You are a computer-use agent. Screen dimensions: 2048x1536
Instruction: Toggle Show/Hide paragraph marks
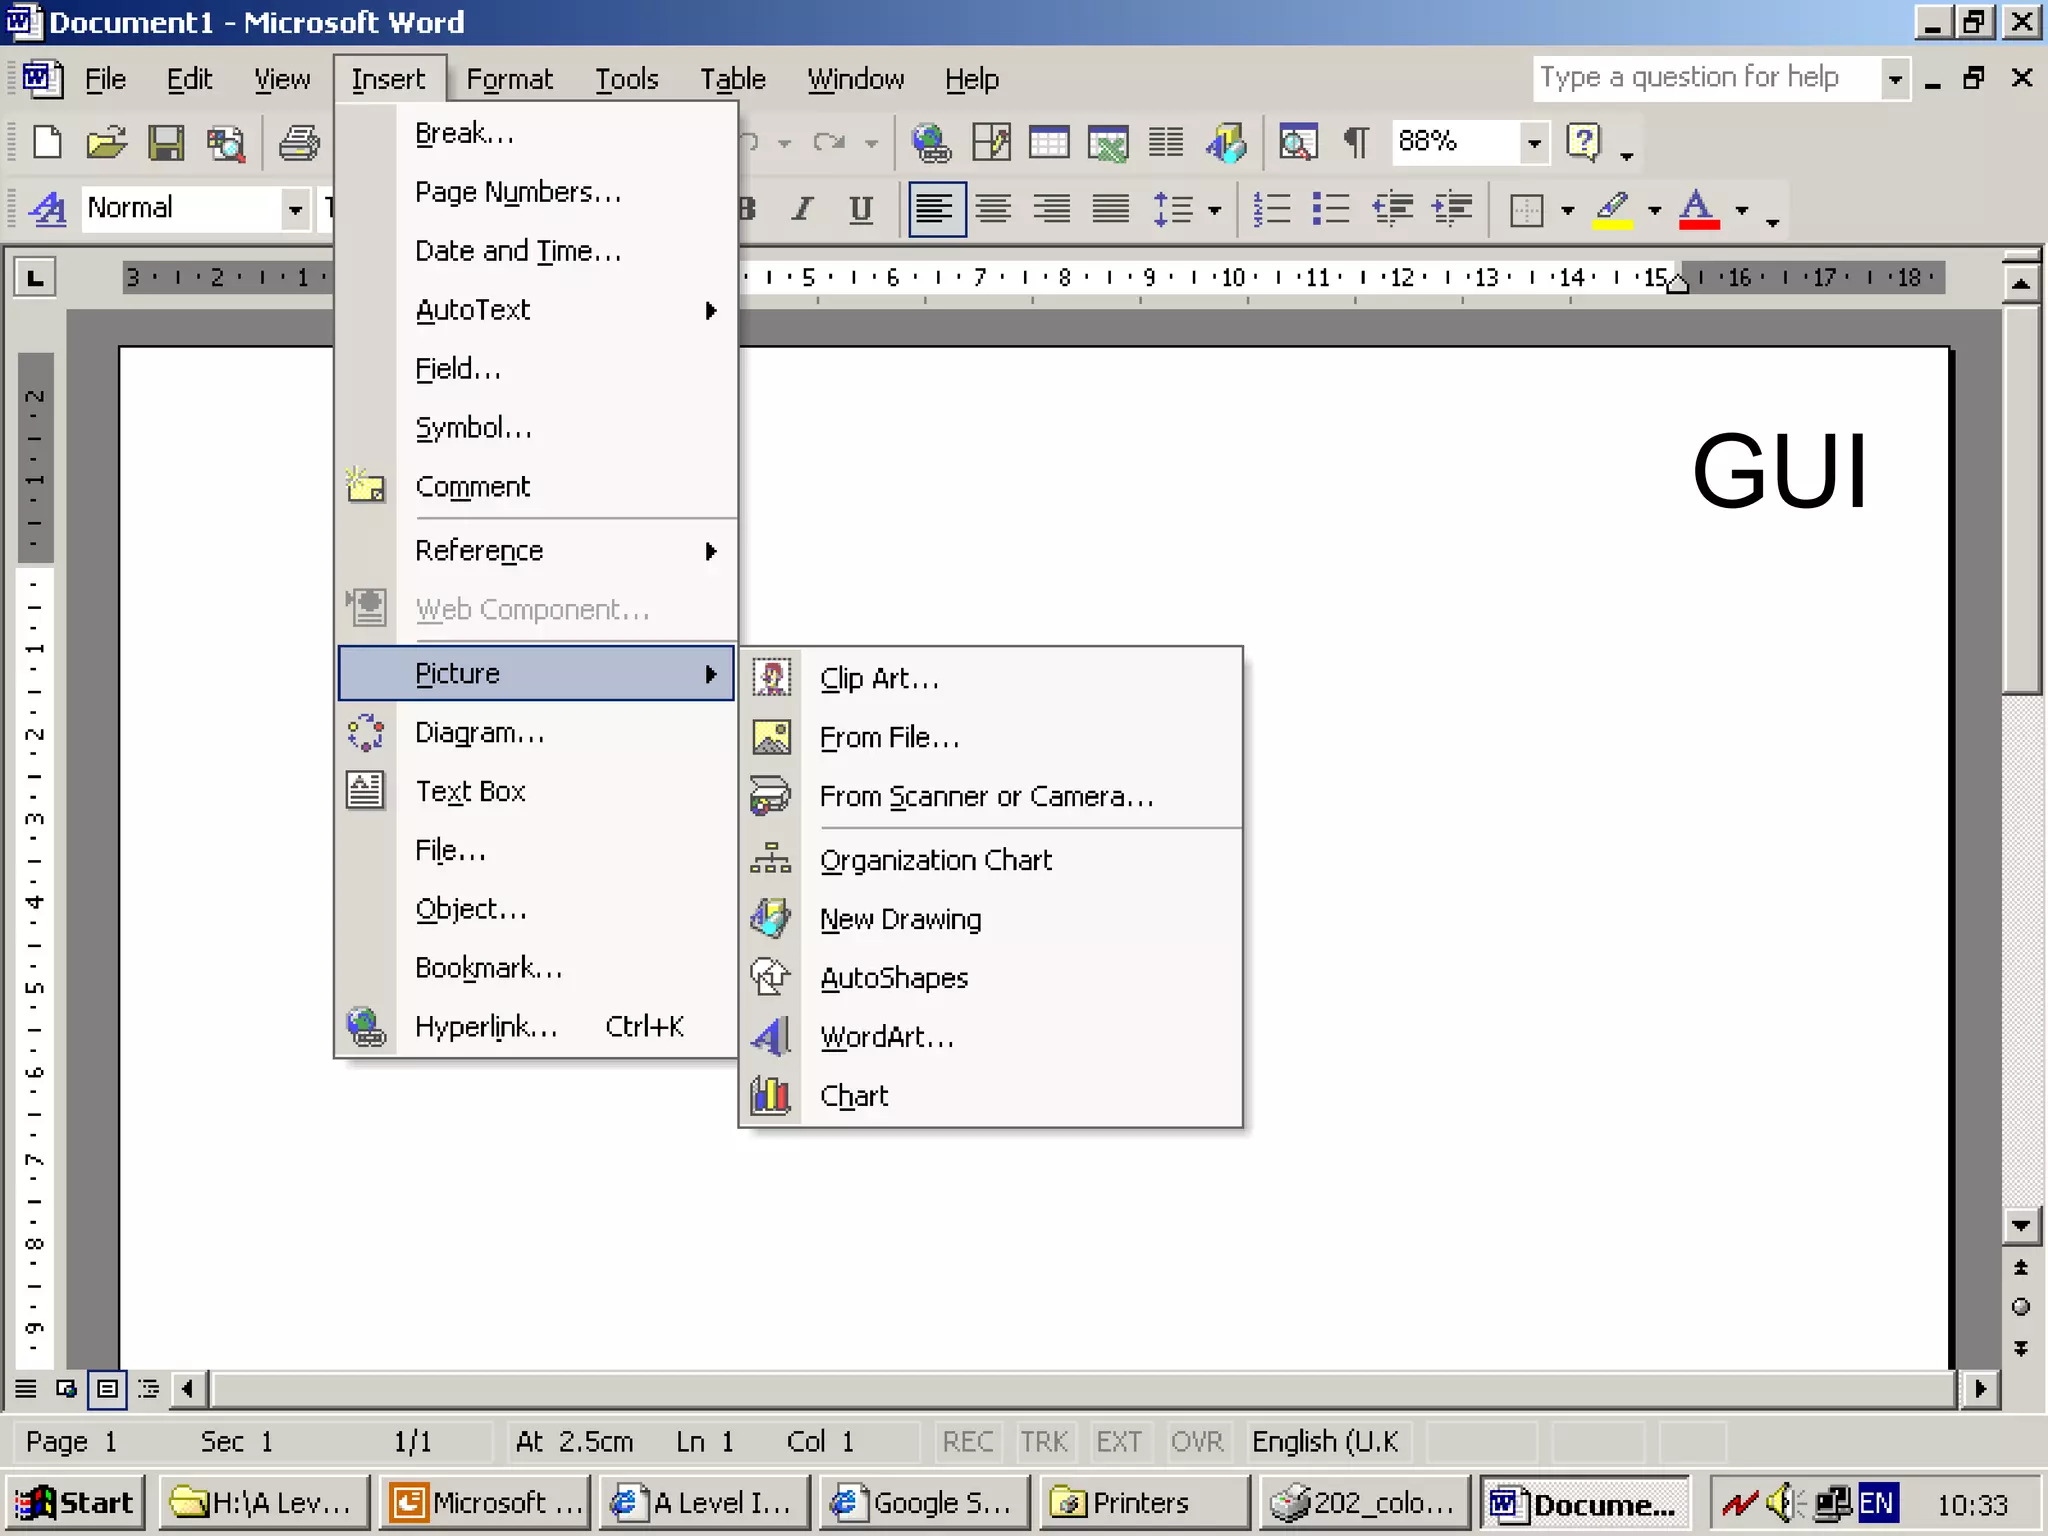click(x=1356, y=142)
